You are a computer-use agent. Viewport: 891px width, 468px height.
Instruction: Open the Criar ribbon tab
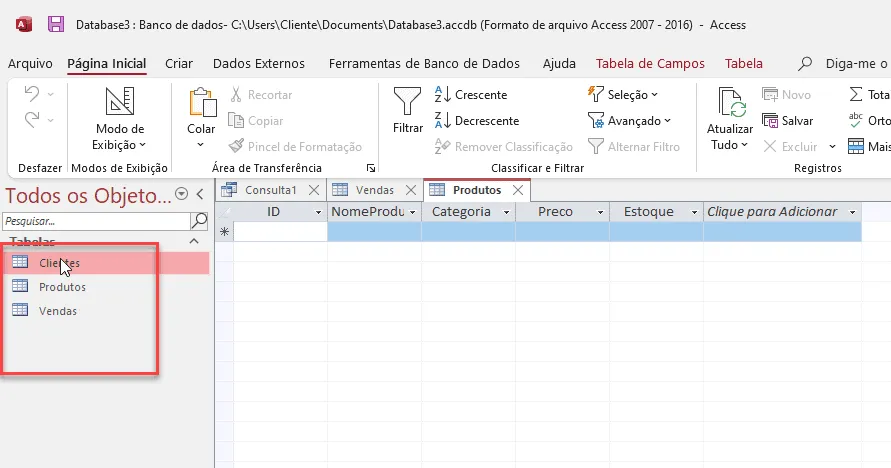(x=179, y=64)
